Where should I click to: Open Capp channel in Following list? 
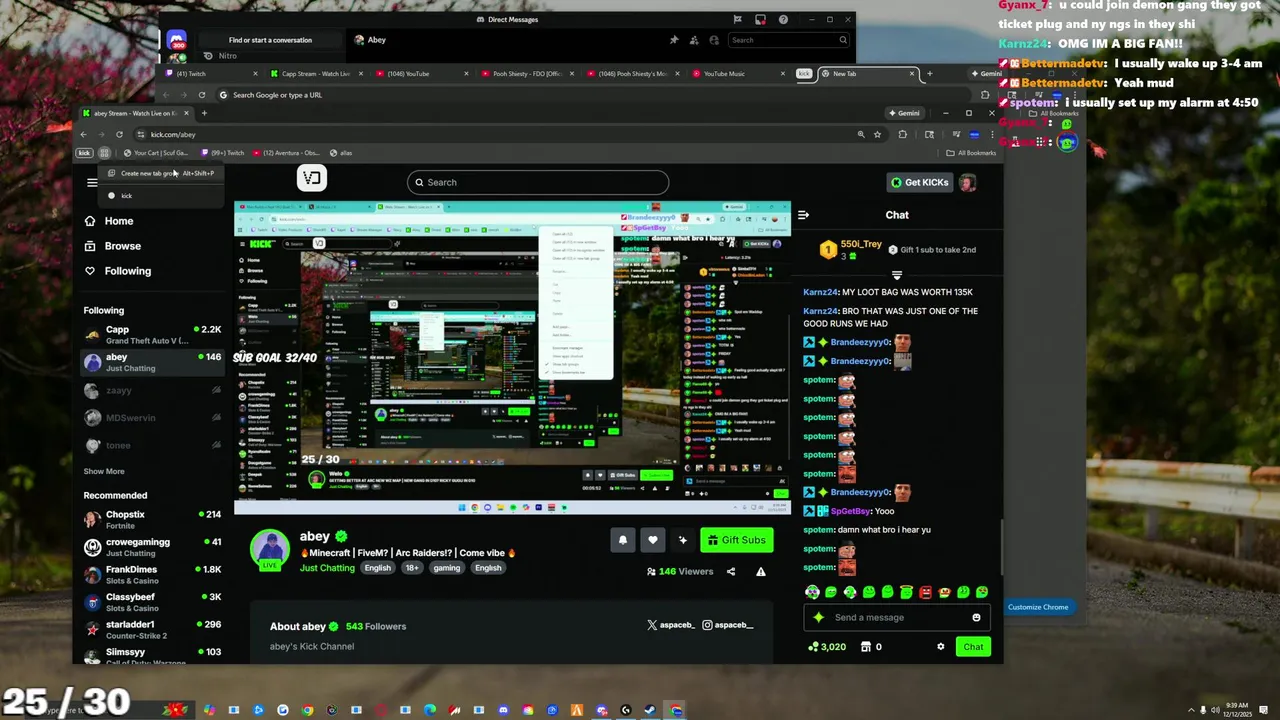point(152,334)
